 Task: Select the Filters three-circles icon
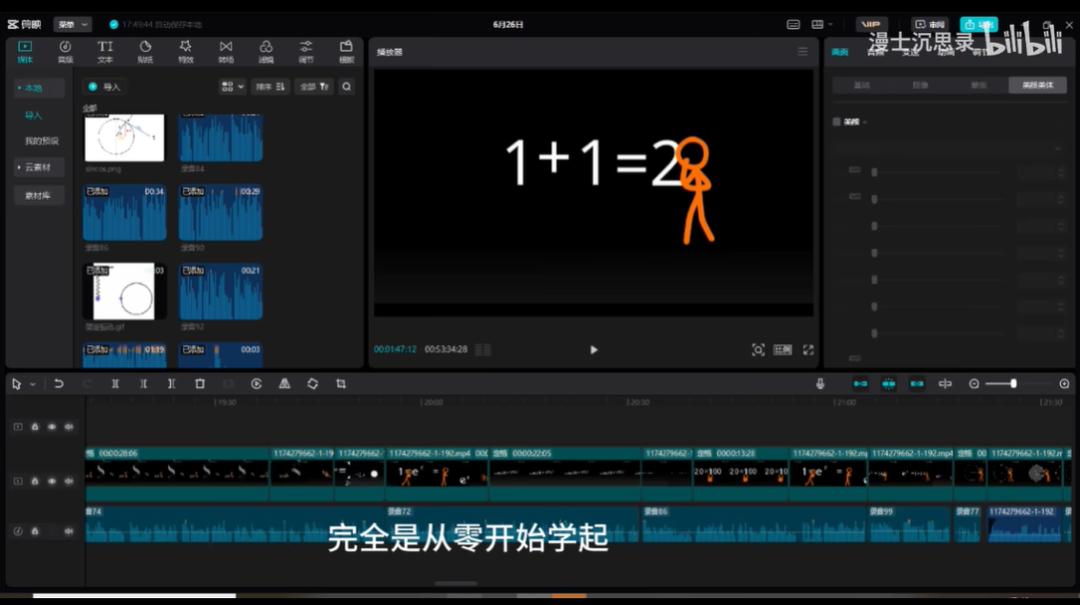click(266, 51)
